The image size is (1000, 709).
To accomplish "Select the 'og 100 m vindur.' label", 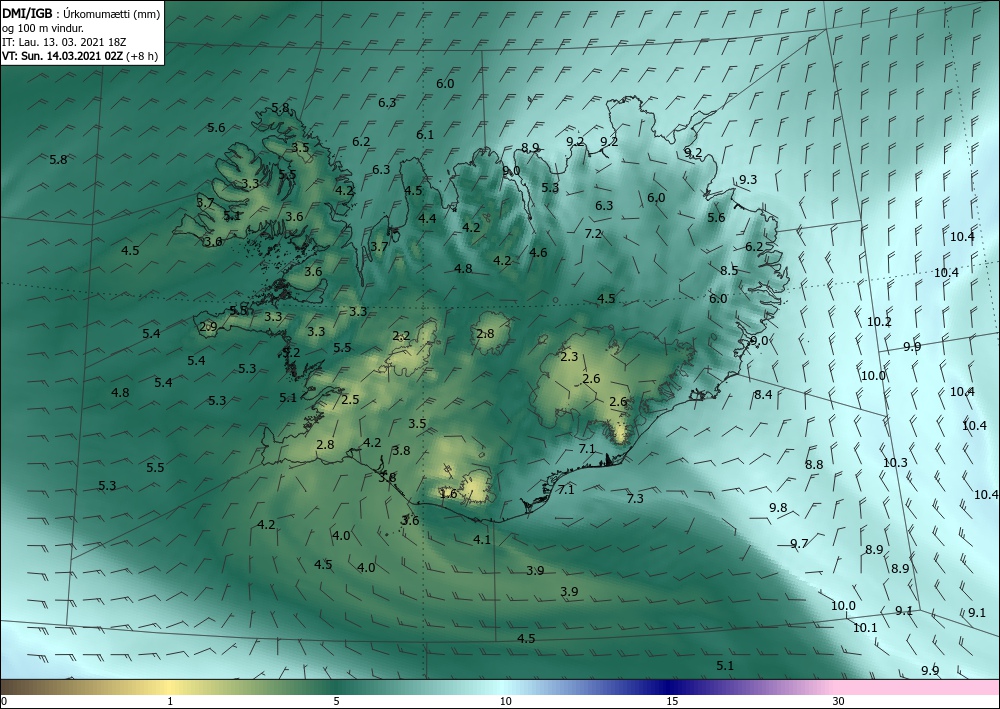I will tap(43, 27).
